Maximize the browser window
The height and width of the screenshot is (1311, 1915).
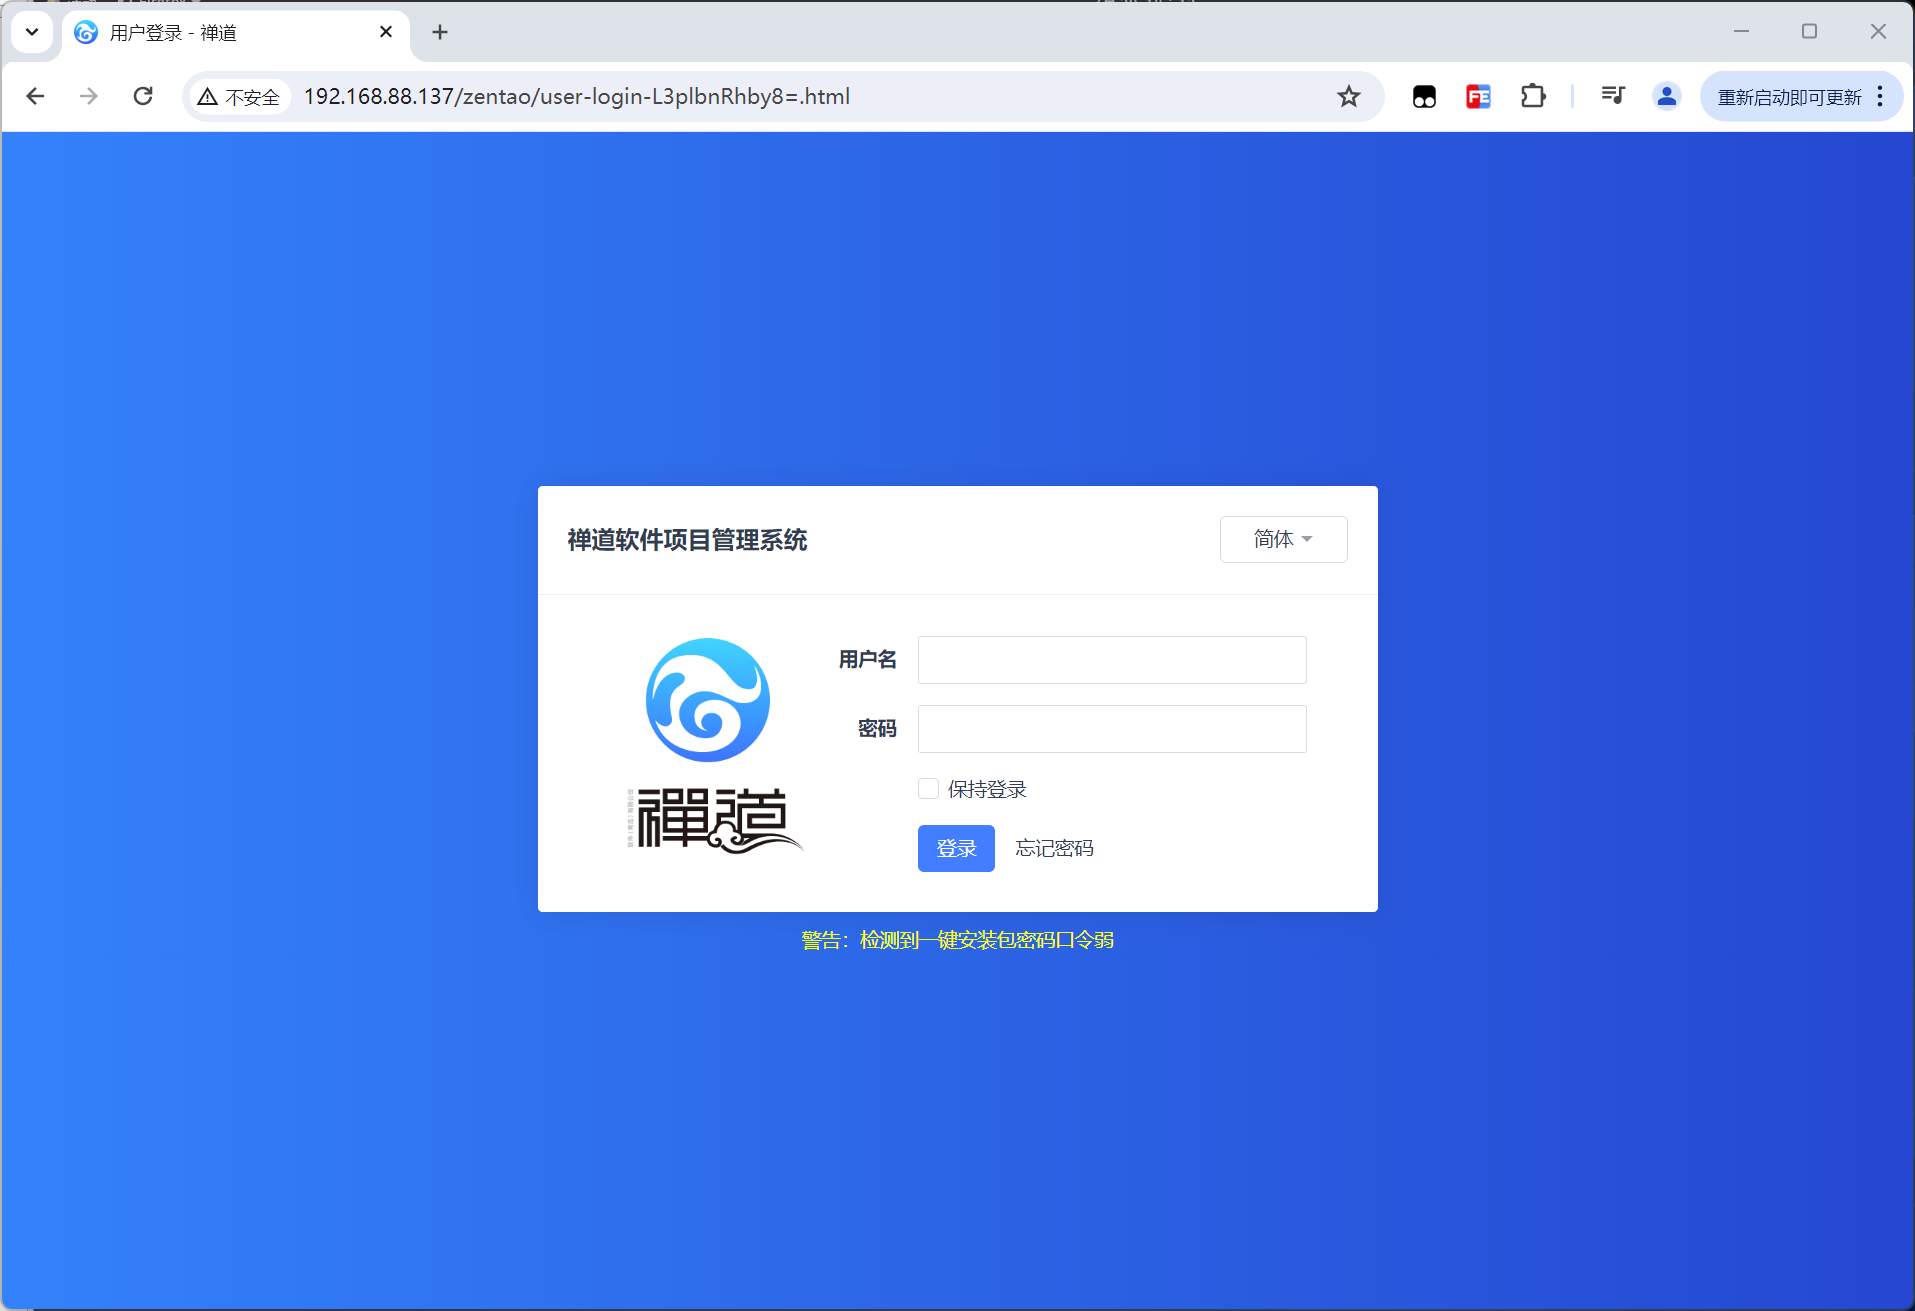(x=1809, y=32)
